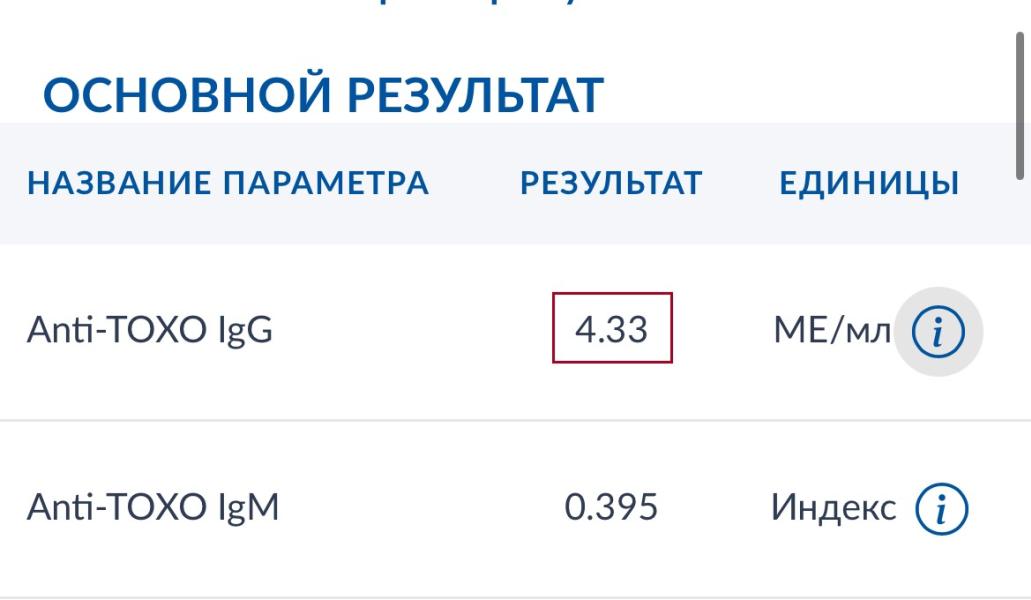Open info icon next to Индекс unit
This screenshot has width=1031, height=600.
(x=942, y=509)
